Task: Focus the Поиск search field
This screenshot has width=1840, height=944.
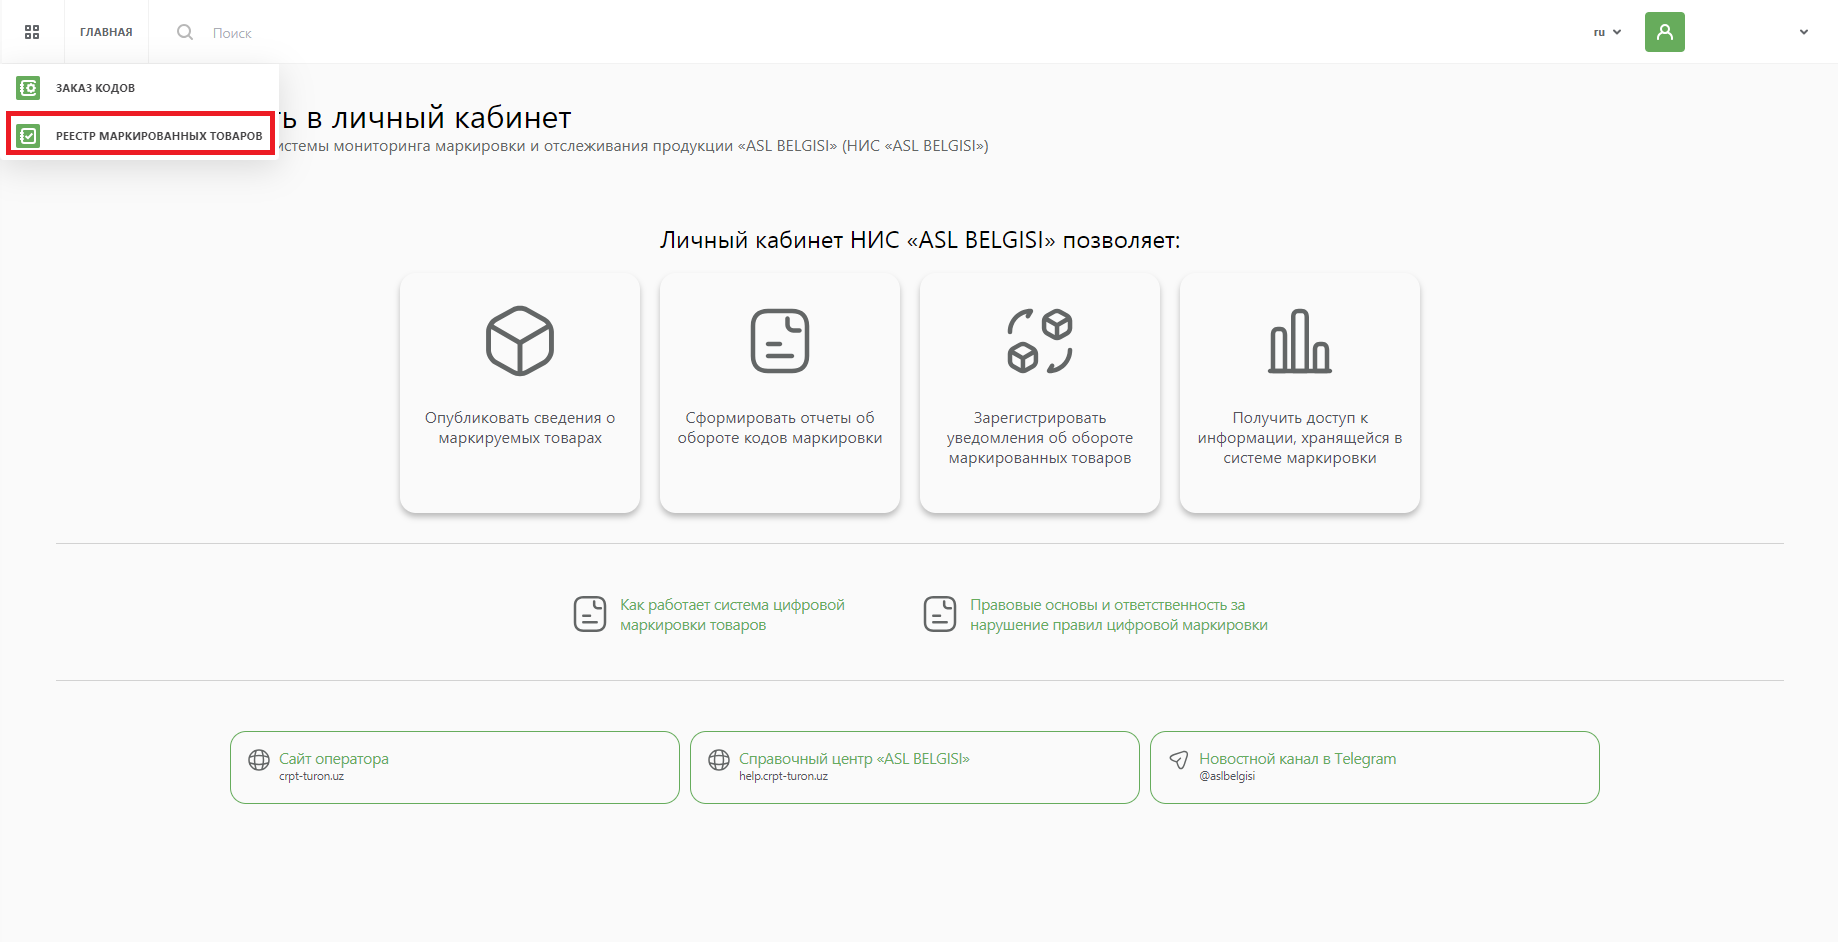Action: pos(232,33)
